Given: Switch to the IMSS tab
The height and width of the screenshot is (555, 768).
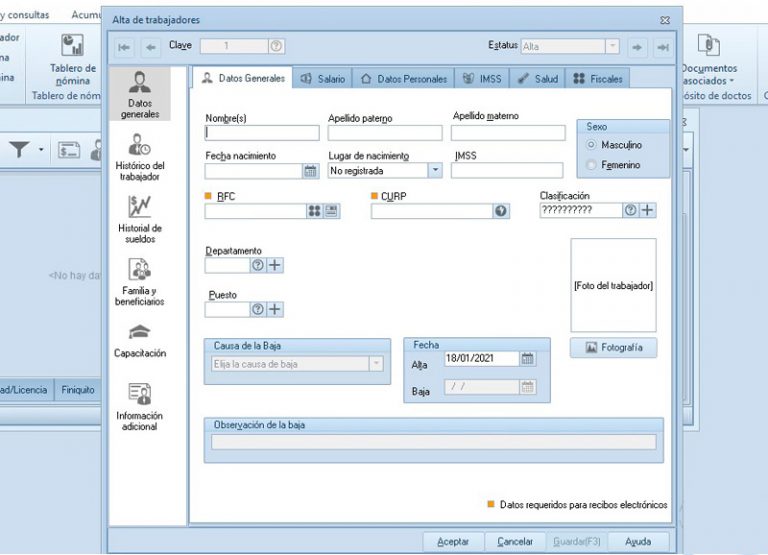Looking at the screenshot, I should pyautogui.click(x=482, y=78).
